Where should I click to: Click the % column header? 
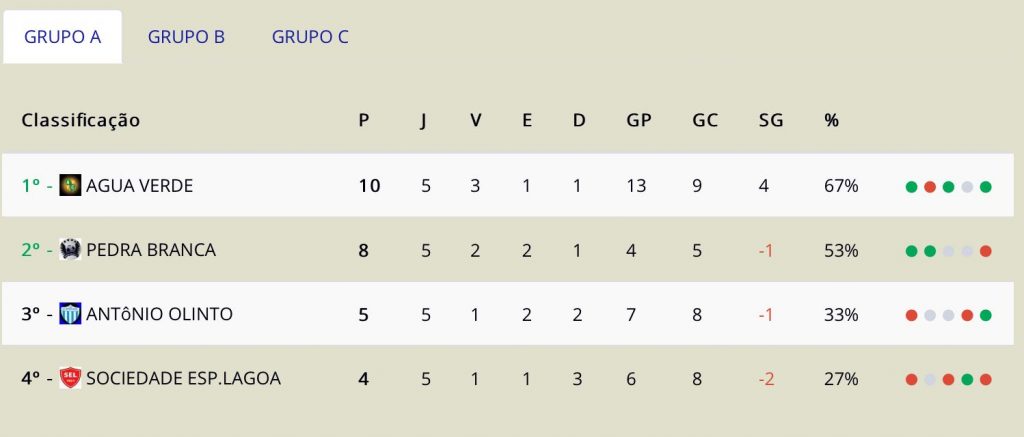click(831, 120)
